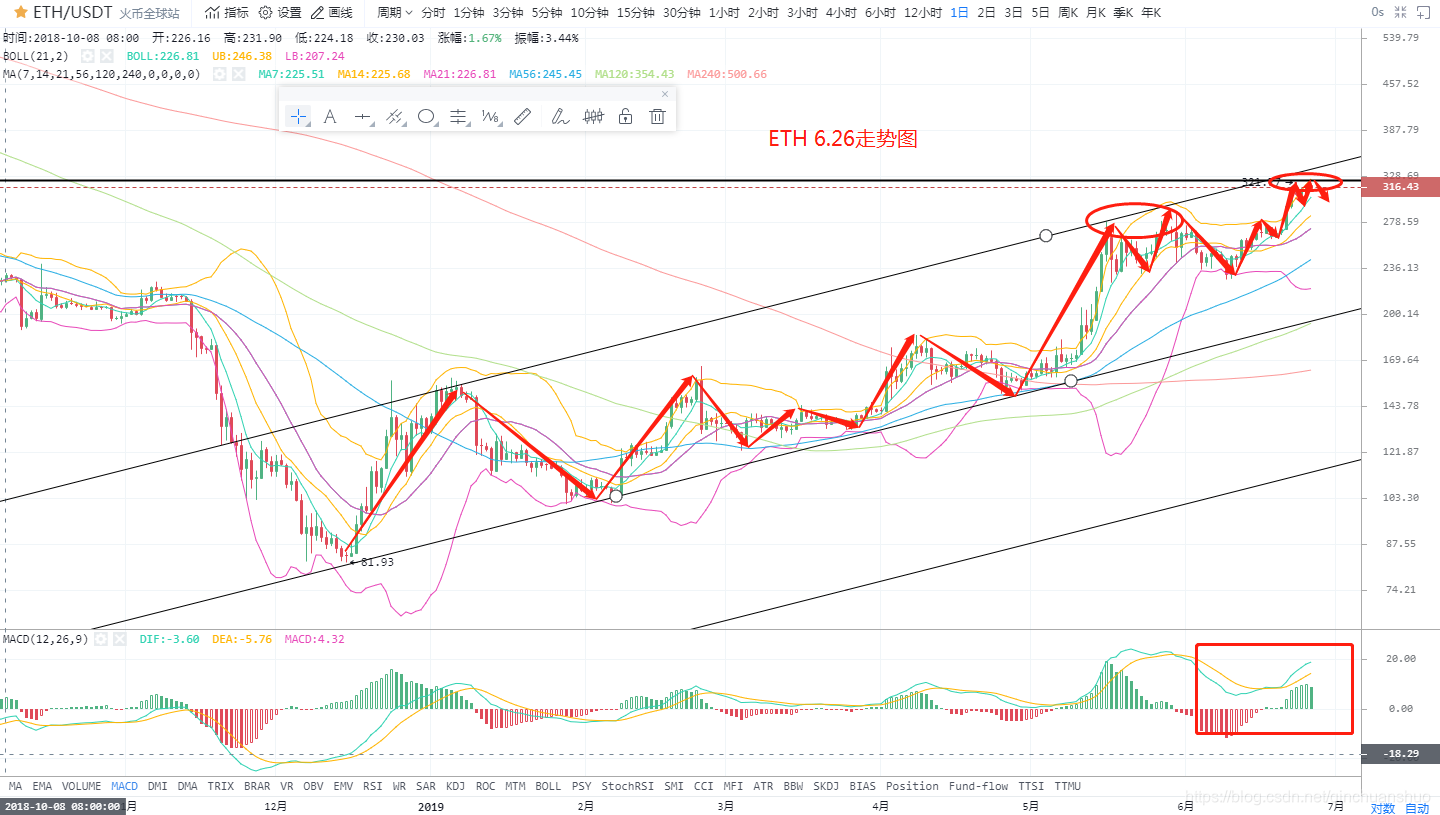Screen dimensions: 1440x815
Task: Choose the Fund-flow indicator in bottom list
Action: [979, 786]
